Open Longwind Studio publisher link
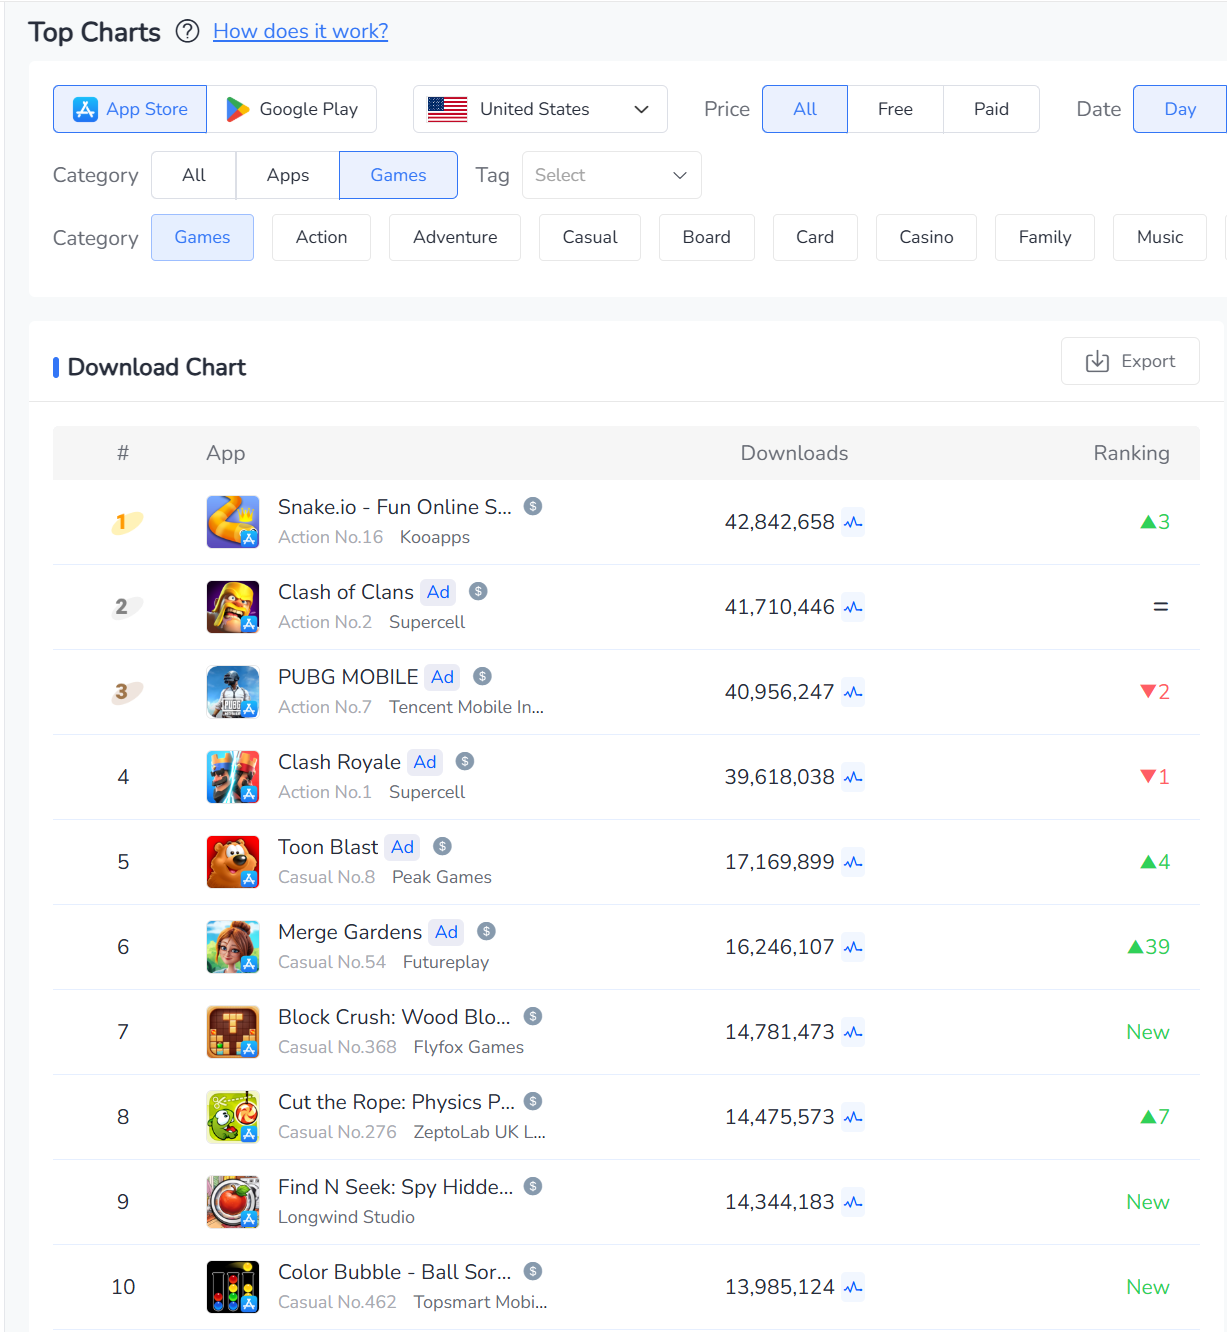 coord(346,1217)
